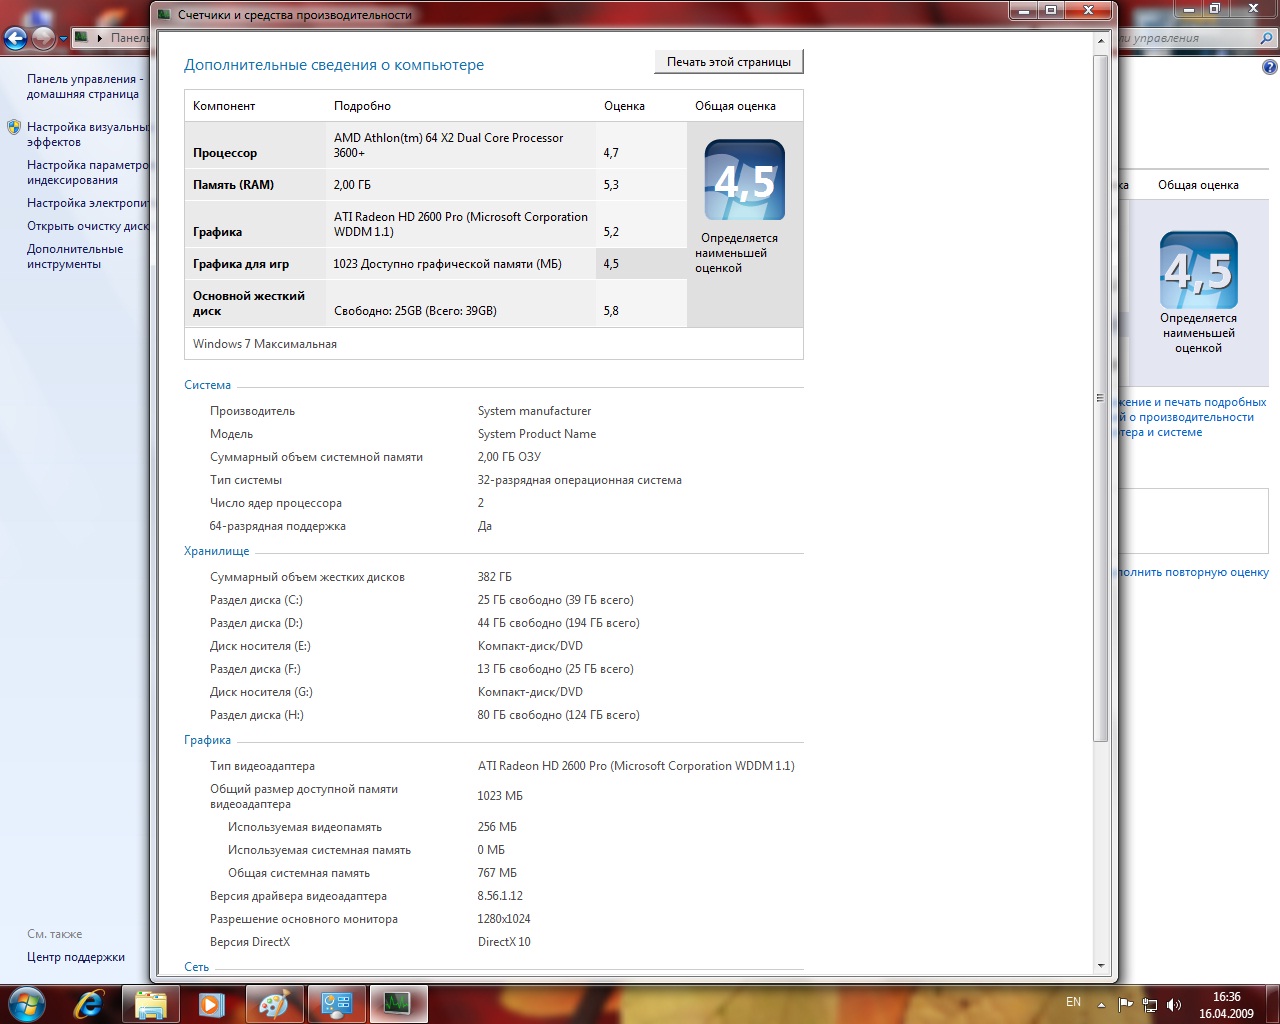Screen dimensions: 1280x1024
Task: Click Print this page button
Action: (729, 62)
